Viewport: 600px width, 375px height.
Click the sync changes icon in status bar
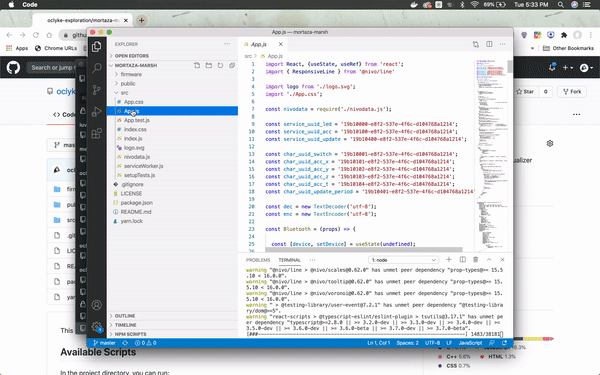point(125,343)
